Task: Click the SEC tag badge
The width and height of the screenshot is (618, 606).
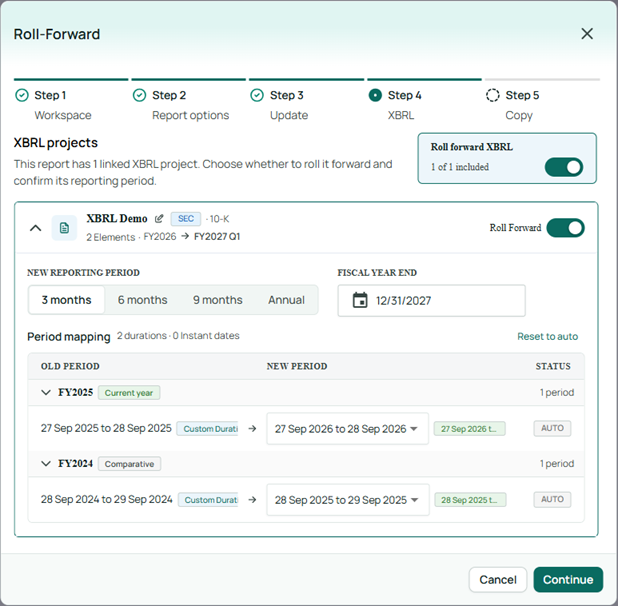Action: pyautogui.click(x=186, y=219)
